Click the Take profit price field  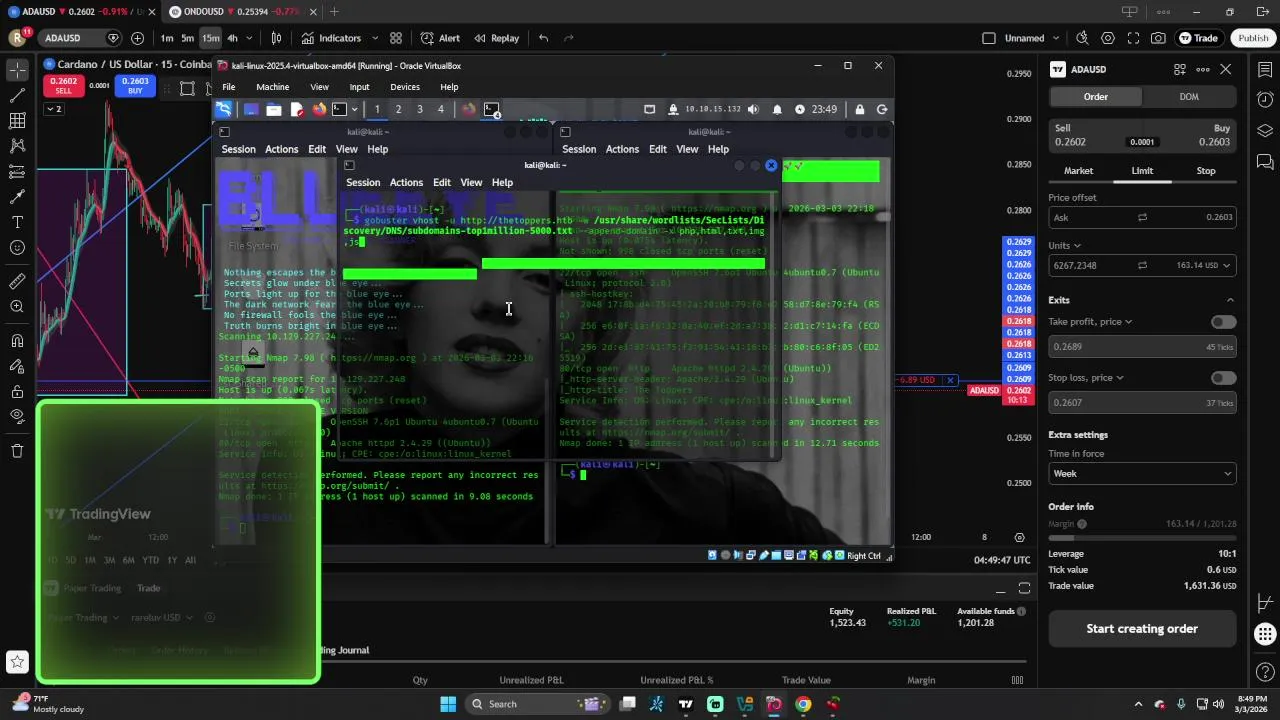point(1142,346)
